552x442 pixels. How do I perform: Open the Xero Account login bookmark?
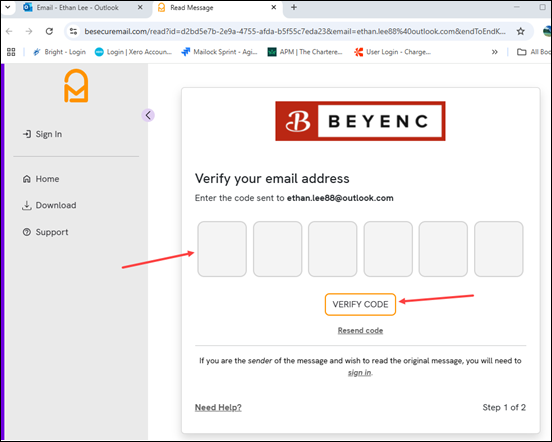(133, 52)
